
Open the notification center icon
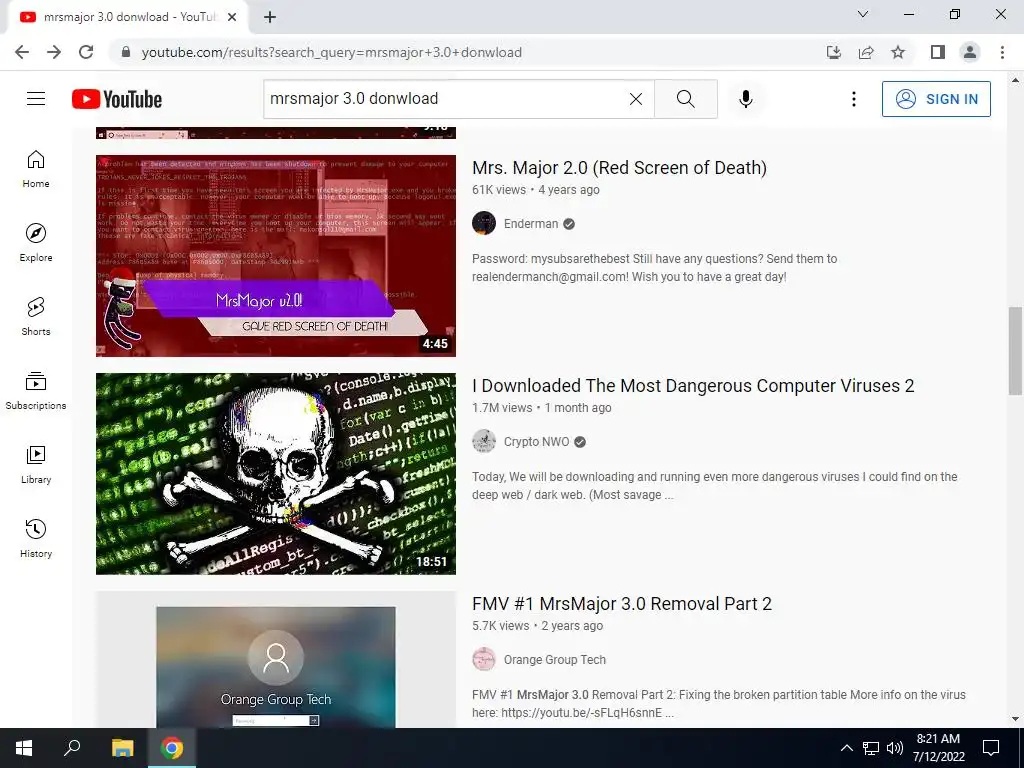(x=991, y=748)
